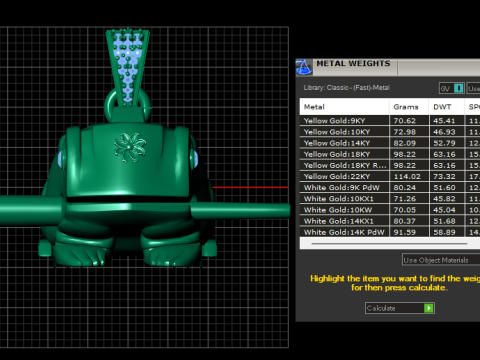
Task: Click the 45.41 DWT value
Action: (x=444, y=121)
